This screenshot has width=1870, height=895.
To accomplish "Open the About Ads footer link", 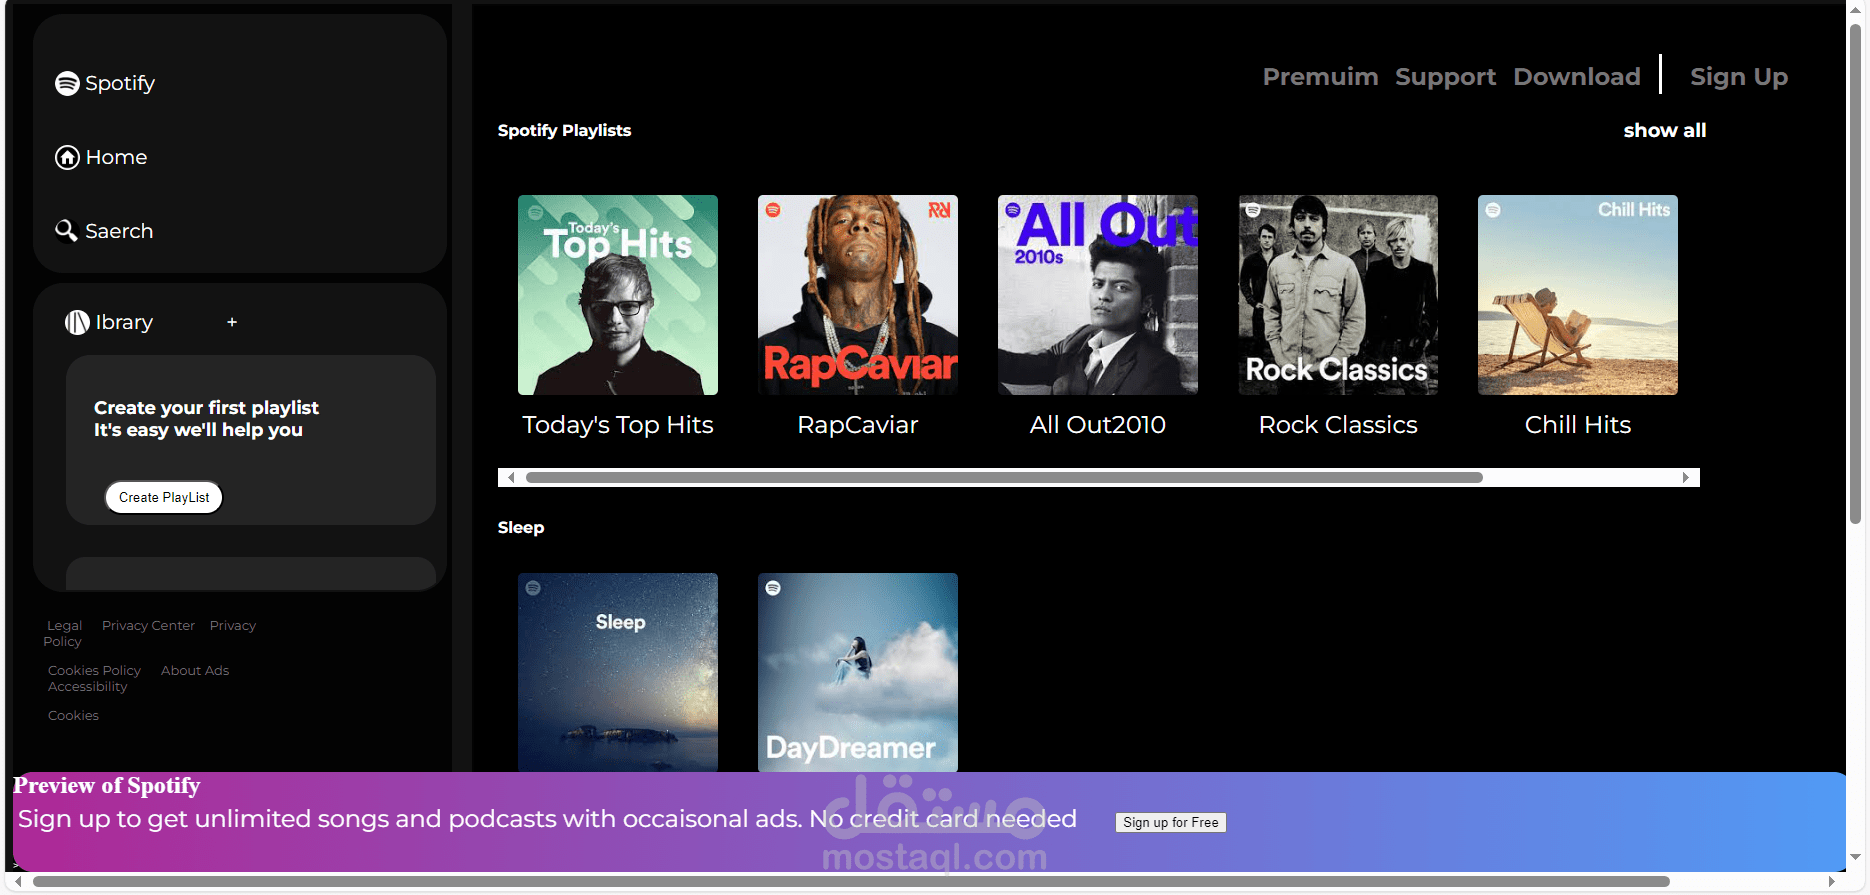I will [x=195, y=670].
